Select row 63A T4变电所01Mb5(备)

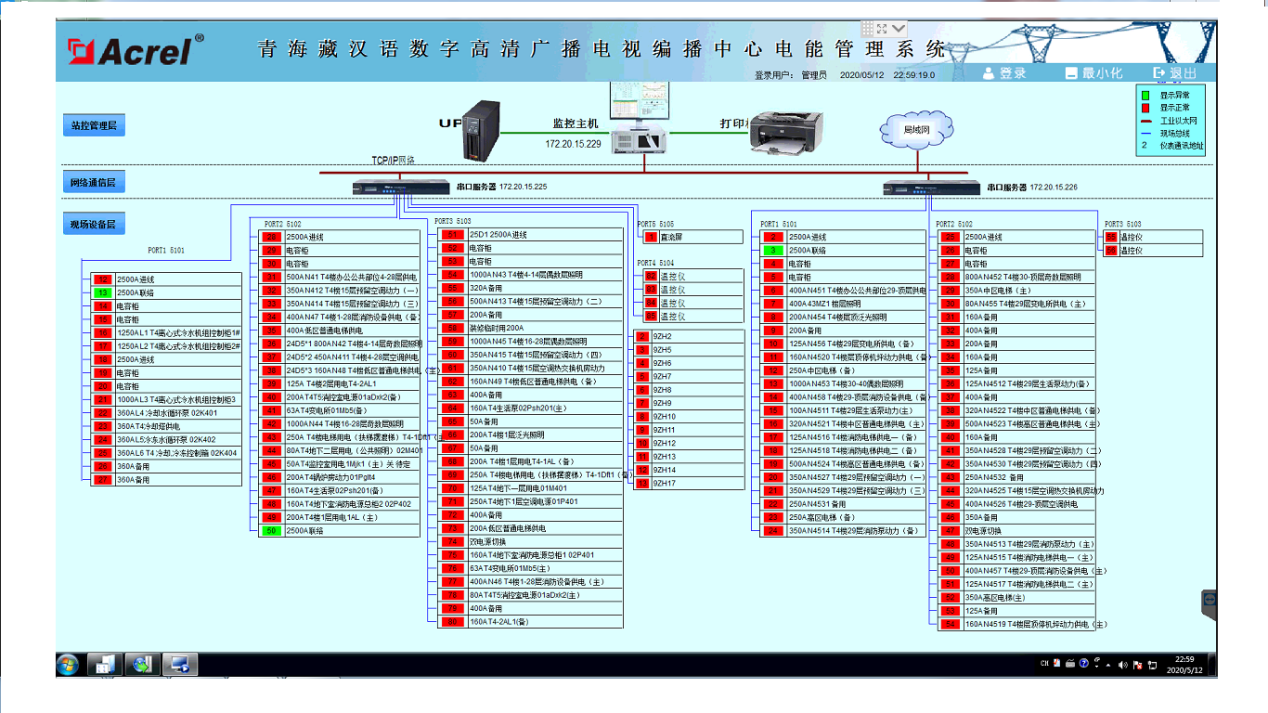[340, 410]
